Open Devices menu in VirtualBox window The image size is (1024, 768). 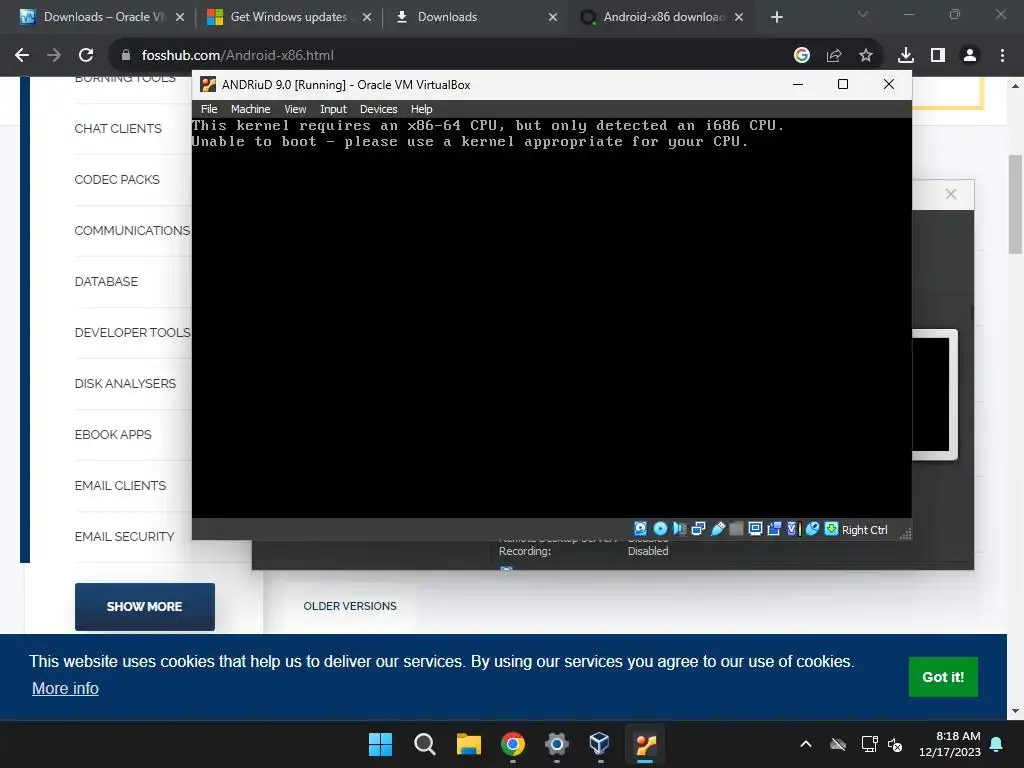tap(378, 109)
